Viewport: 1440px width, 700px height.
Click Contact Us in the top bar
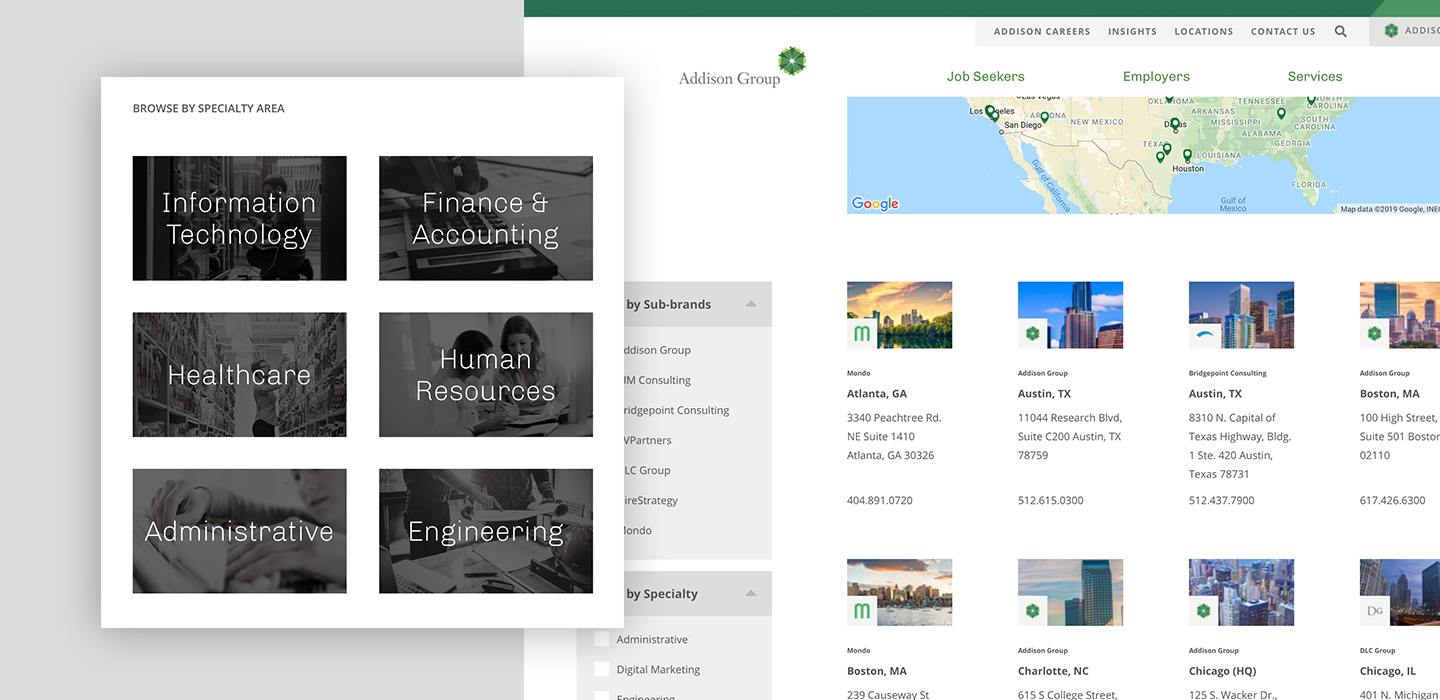[1283, 31]
